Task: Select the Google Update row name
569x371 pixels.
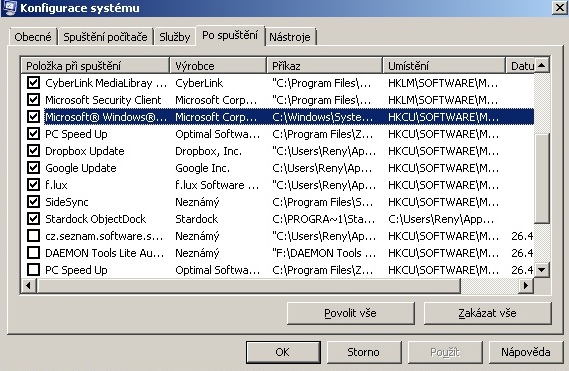Action: (81, 168)
